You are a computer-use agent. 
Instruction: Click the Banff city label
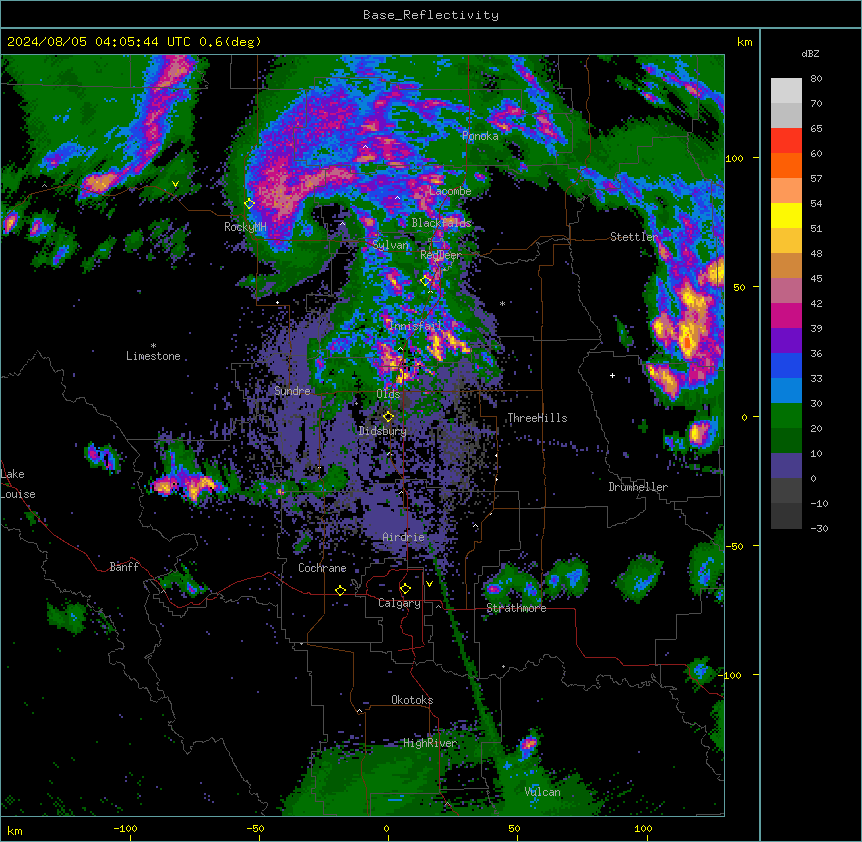point(124,567)
